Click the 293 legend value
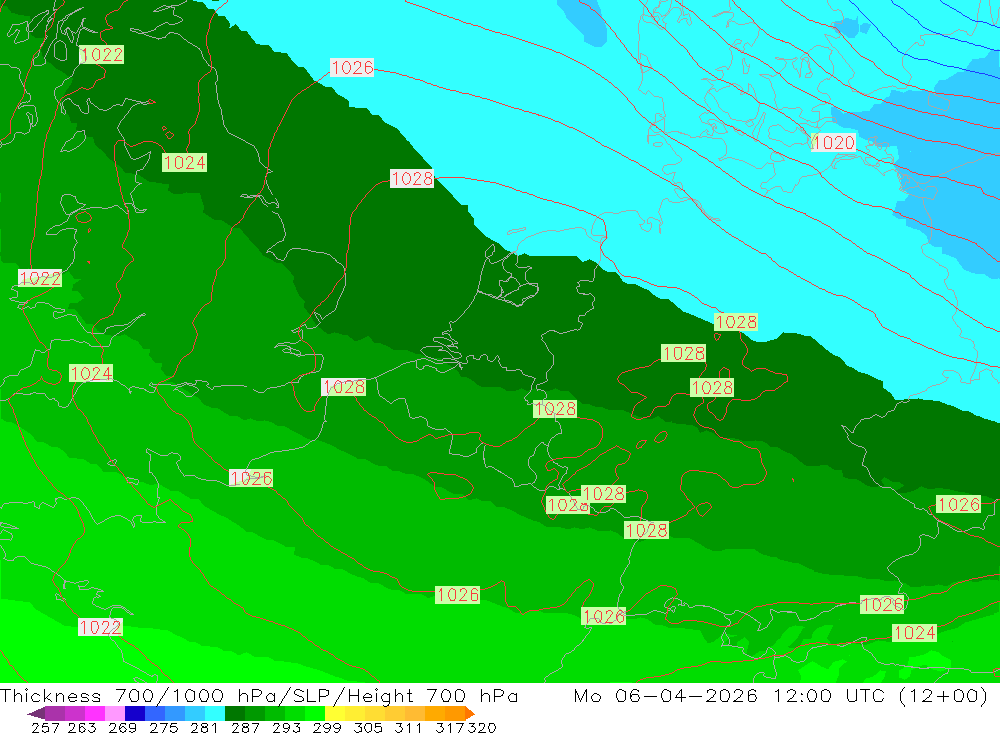The height and width of the screenshot is (733, 1000). (286, 727)
